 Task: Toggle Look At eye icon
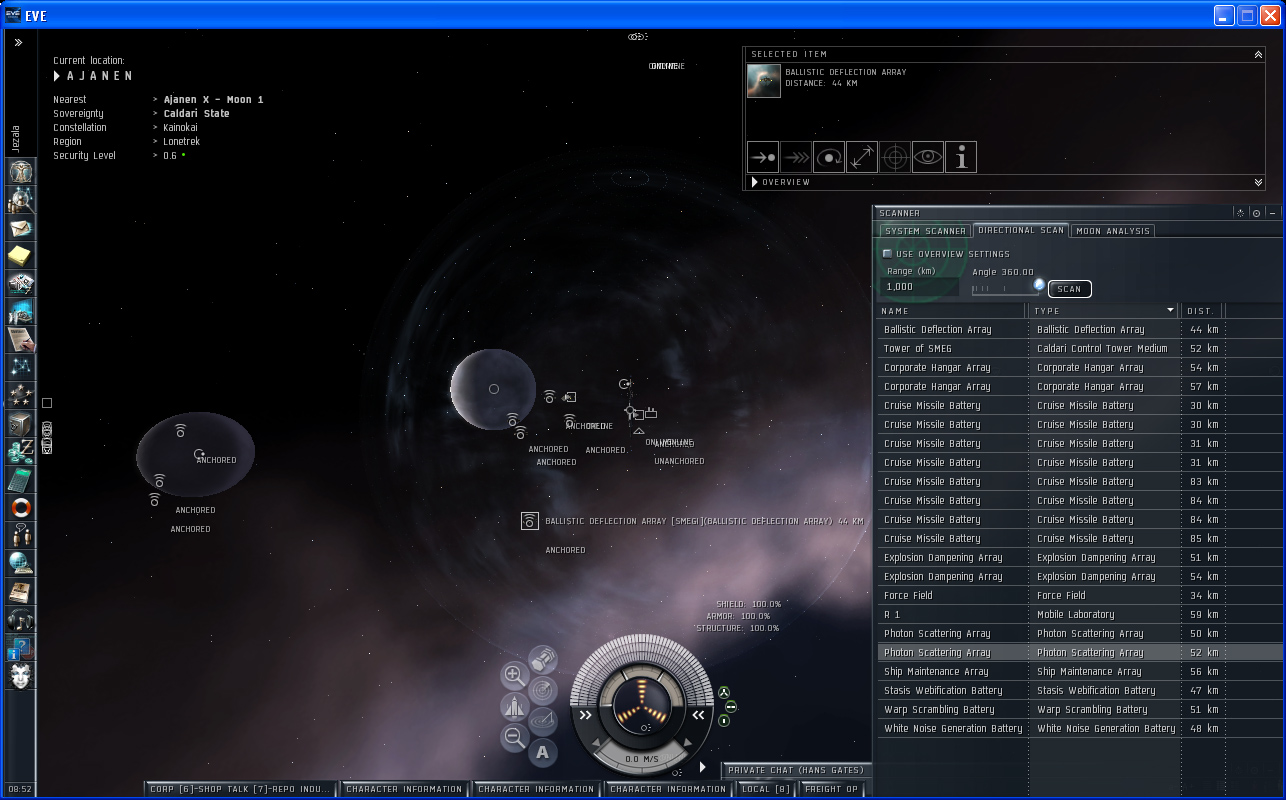tap(928, 157)
